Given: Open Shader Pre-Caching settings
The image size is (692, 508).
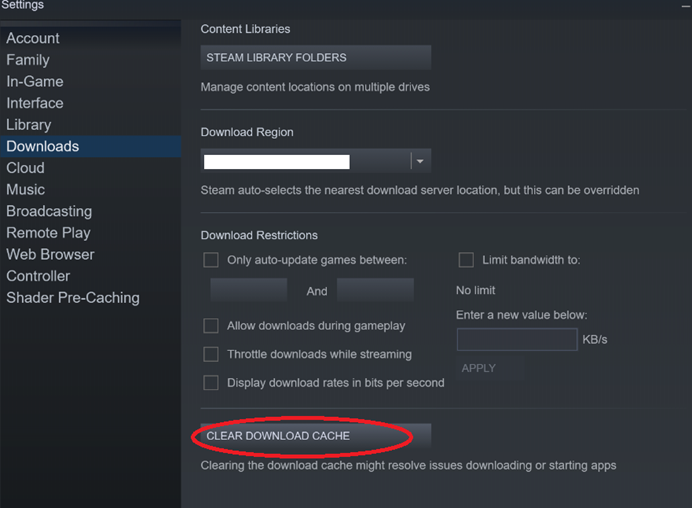Looking at the screenshot, I should coord(73,297).
